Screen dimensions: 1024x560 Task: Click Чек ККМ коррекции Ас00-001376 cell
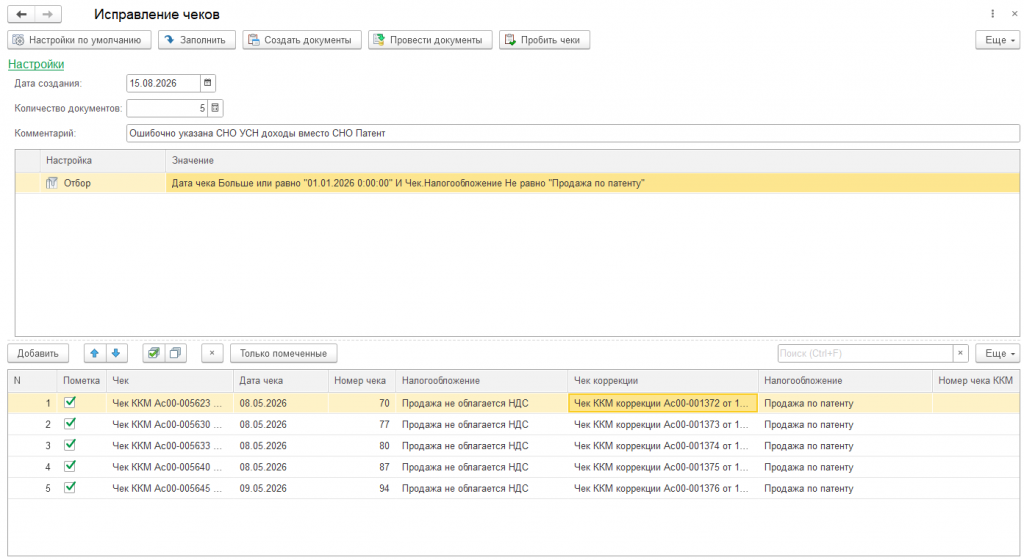pos(663,488)
